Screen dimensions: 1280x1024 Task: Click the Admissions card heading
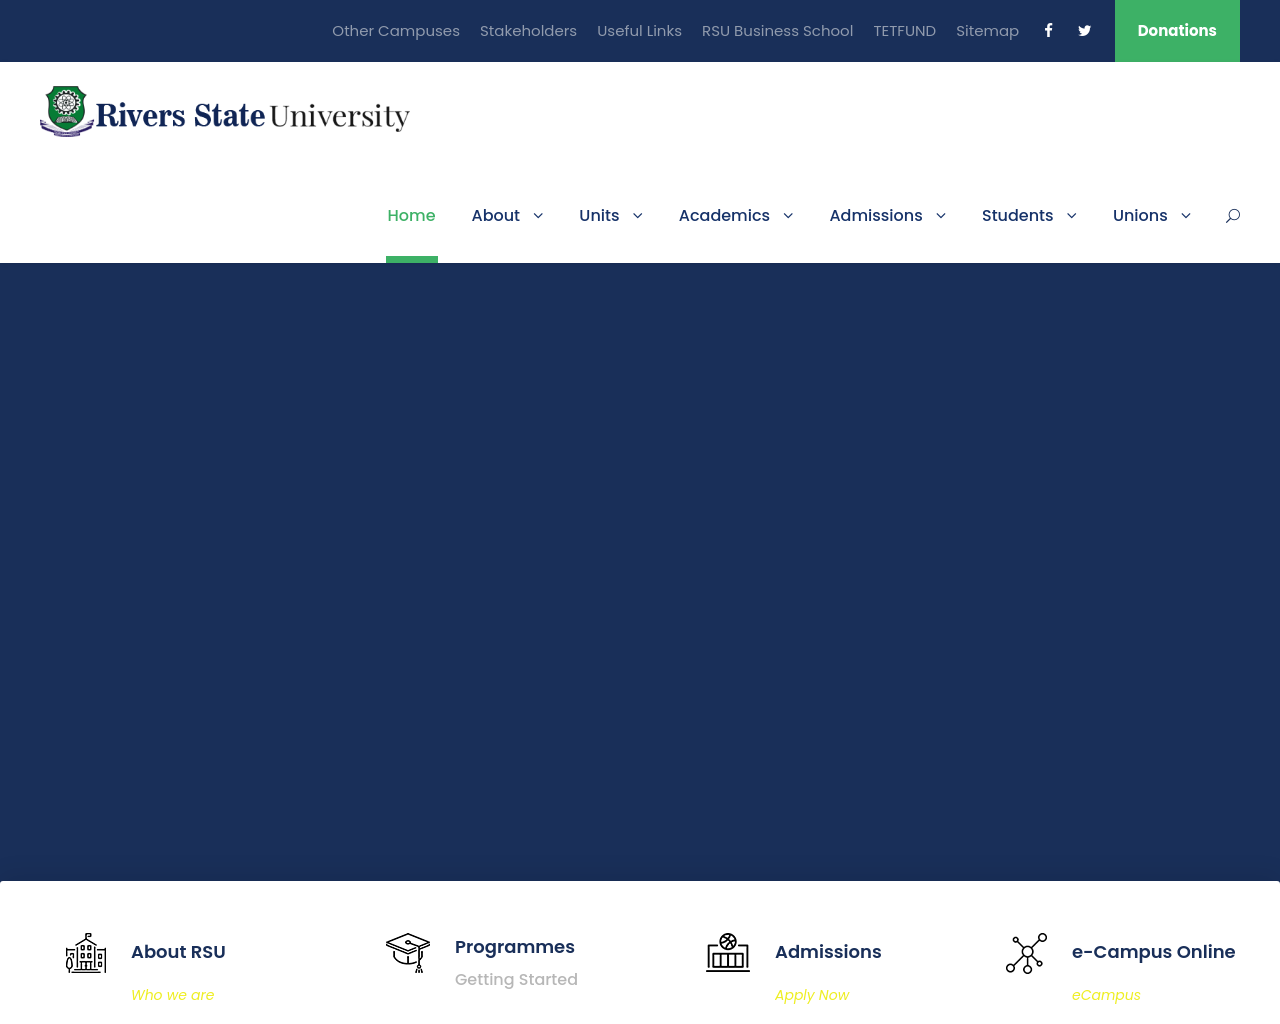(x=828, y=952)
